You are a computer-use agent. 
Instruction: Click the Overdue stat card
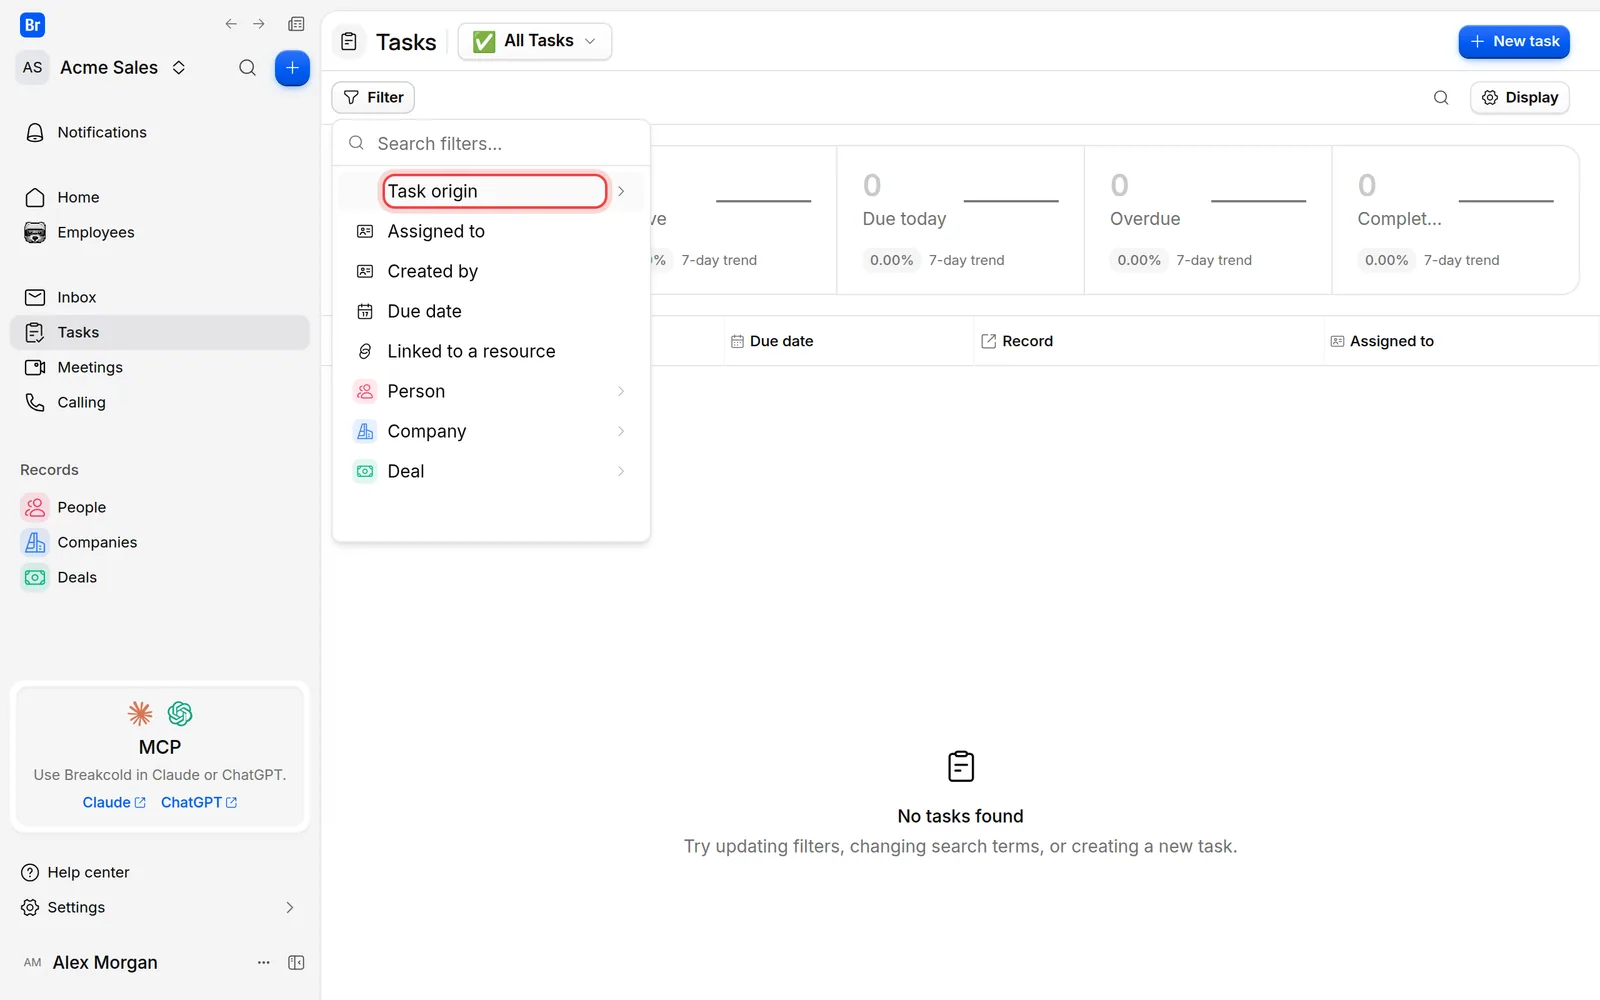click(1208, 220)
